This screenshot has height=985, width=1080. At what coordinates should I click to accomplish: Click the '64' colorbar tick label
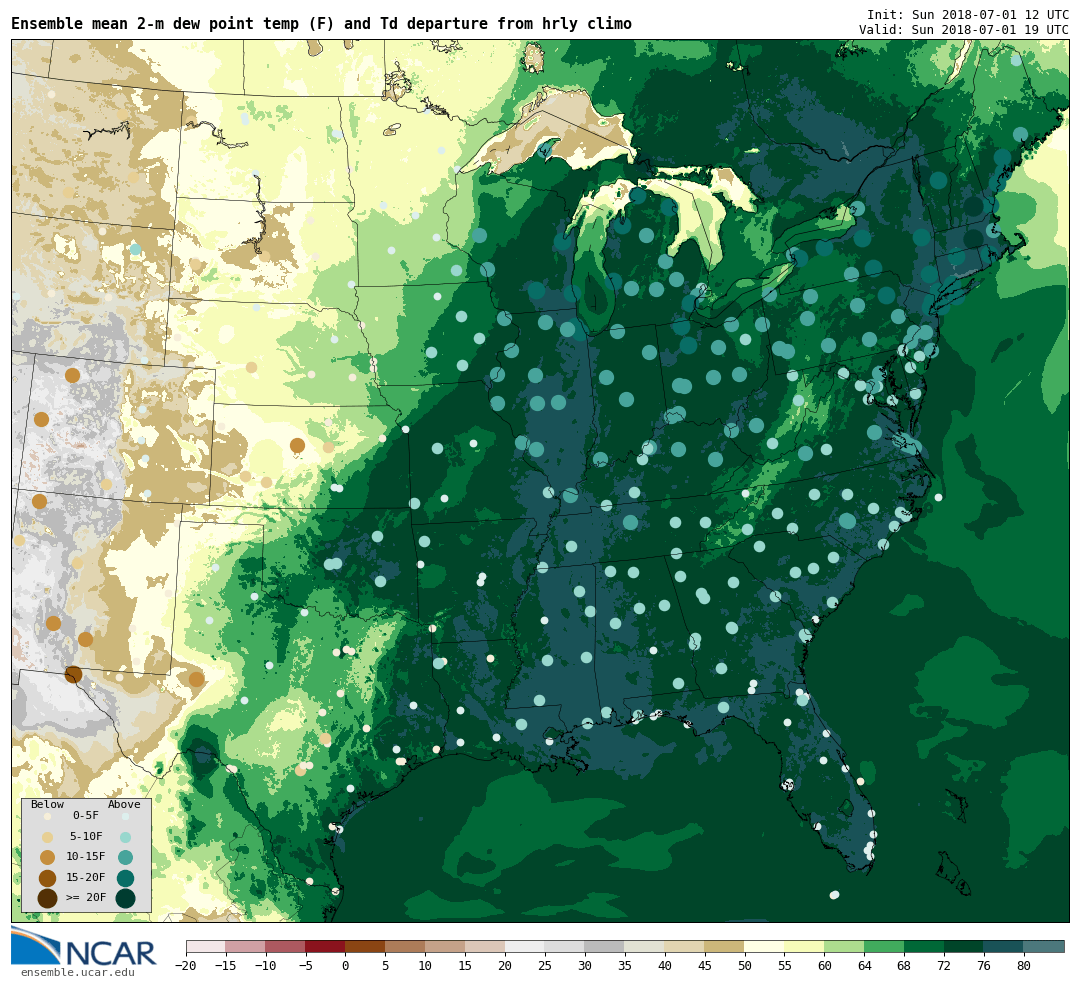[865, 966]
